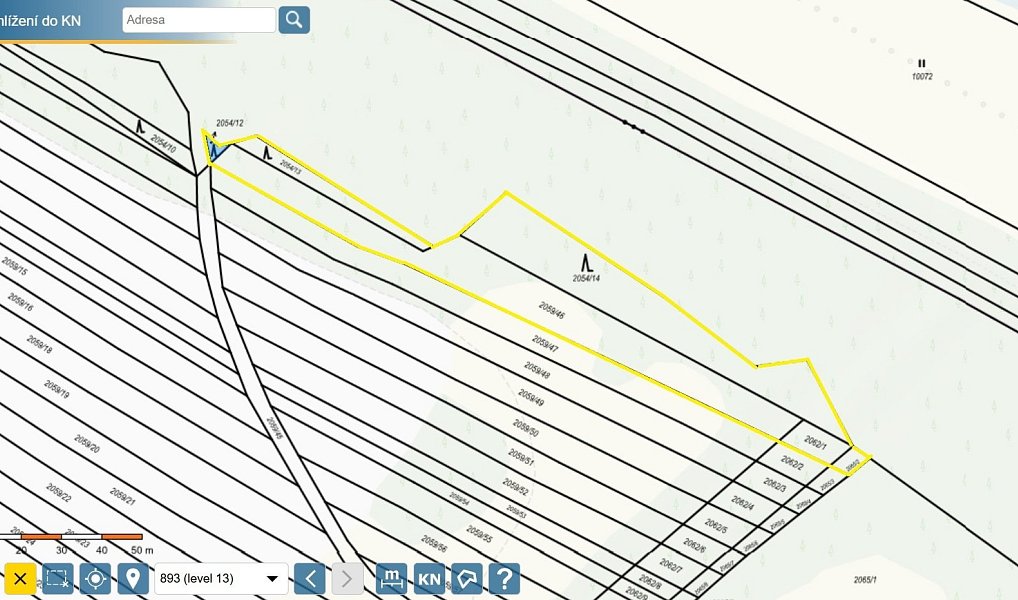The image size is (1018, 600).
Task: Click parcel label 2054/10
Action: (163, 144)
